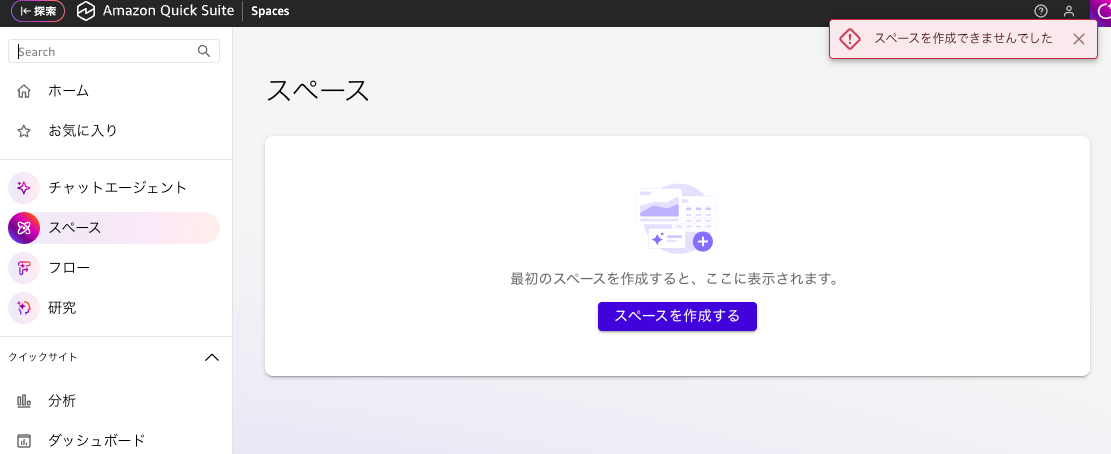
Task: Open ダッシュボード in the sidebar
Action: pyautogui.click(x=113, y=441)
